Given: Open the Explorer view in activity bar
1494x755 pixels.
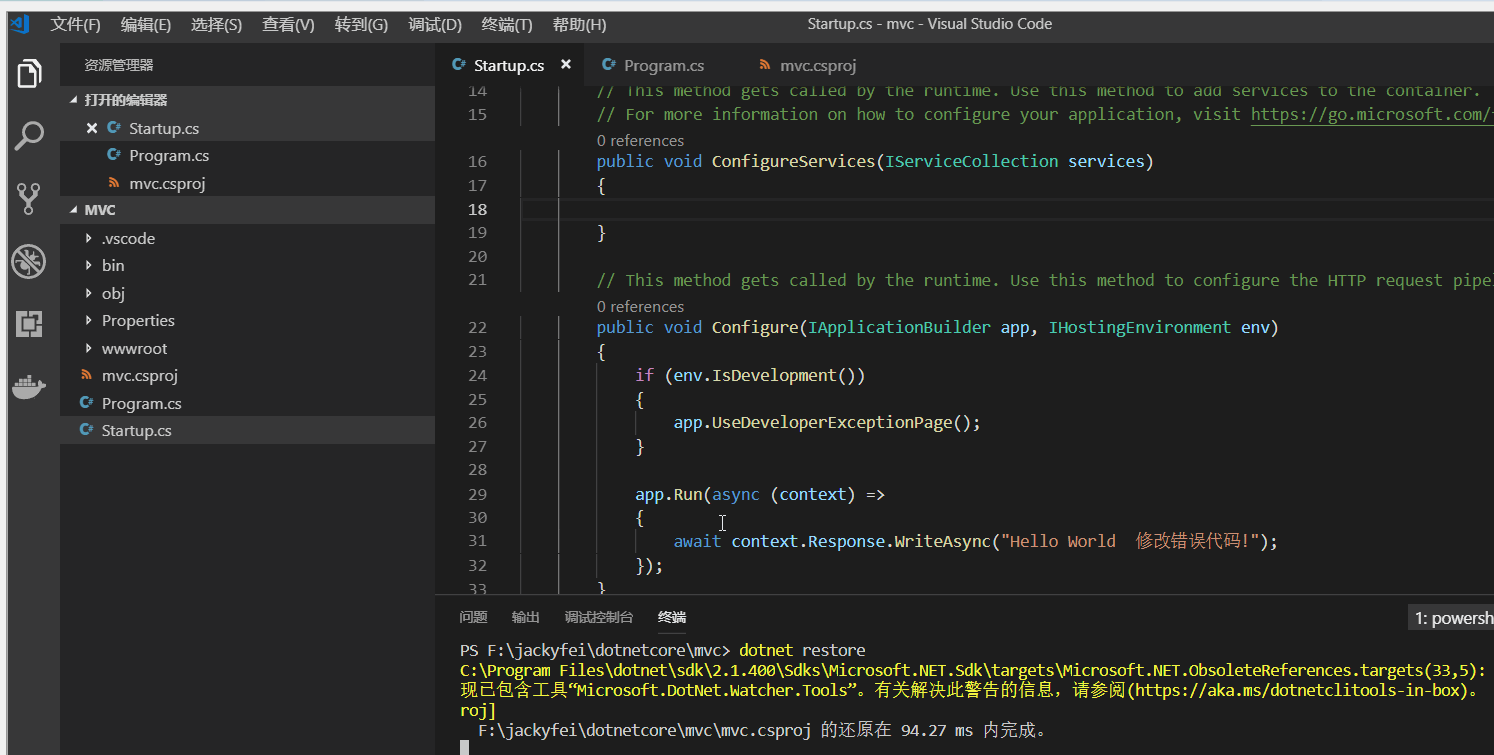Looking at the screenshot, I should point(29,73).
